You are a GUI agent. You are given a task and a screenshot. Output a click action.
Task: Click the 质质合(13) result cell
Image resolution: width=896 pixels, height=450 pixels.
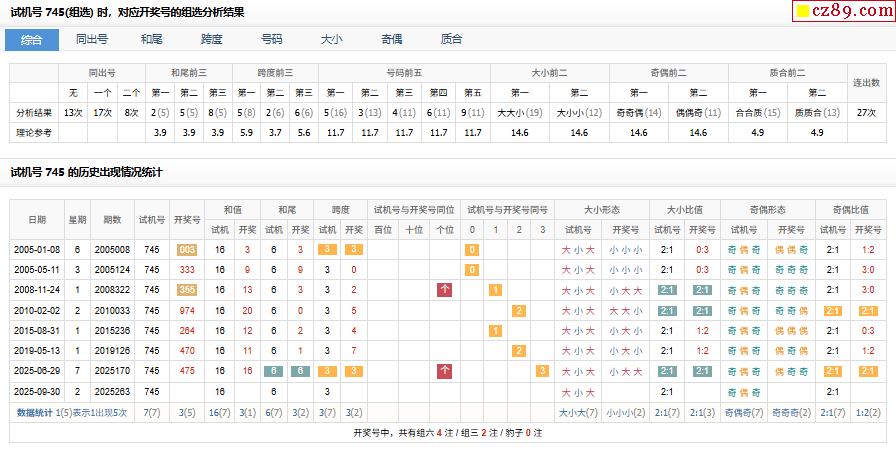(817, 113)
